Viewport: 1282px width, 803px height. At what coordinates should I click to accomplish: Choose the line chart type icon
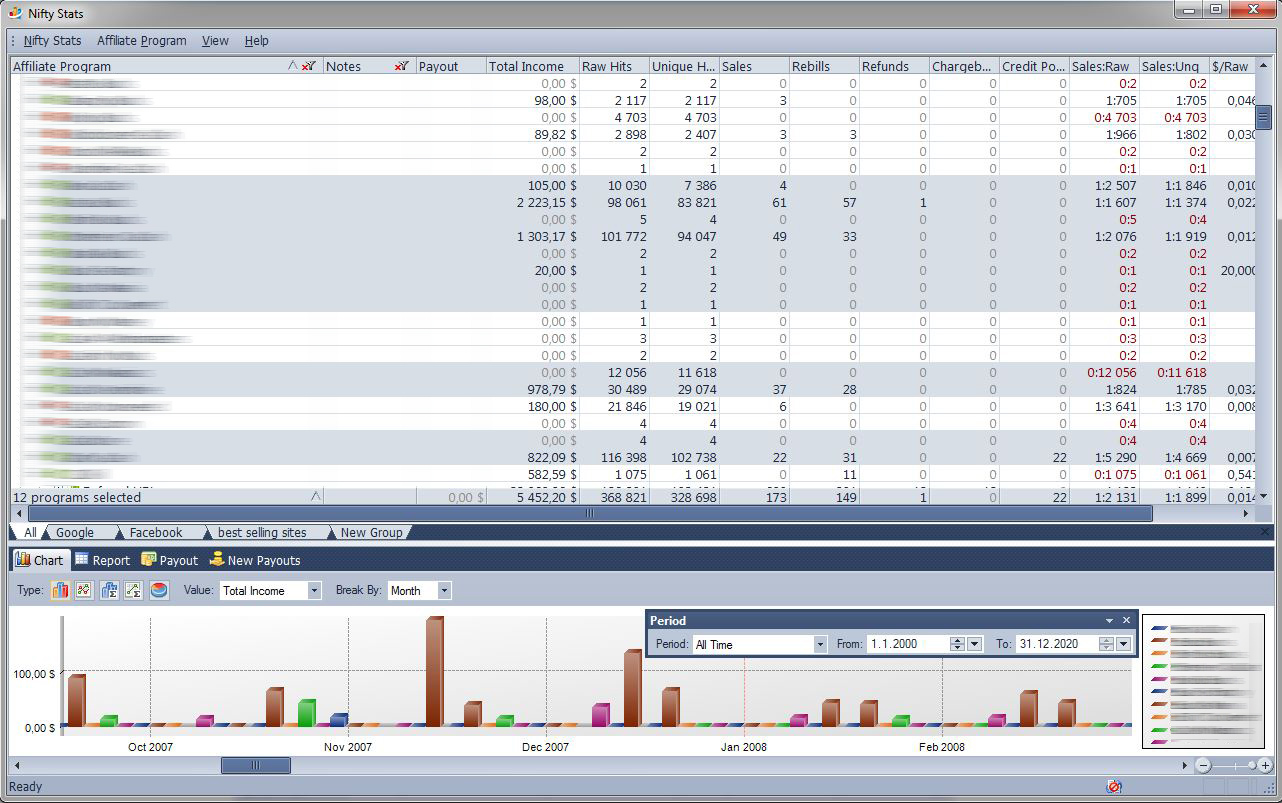click(x=84, y=591)
